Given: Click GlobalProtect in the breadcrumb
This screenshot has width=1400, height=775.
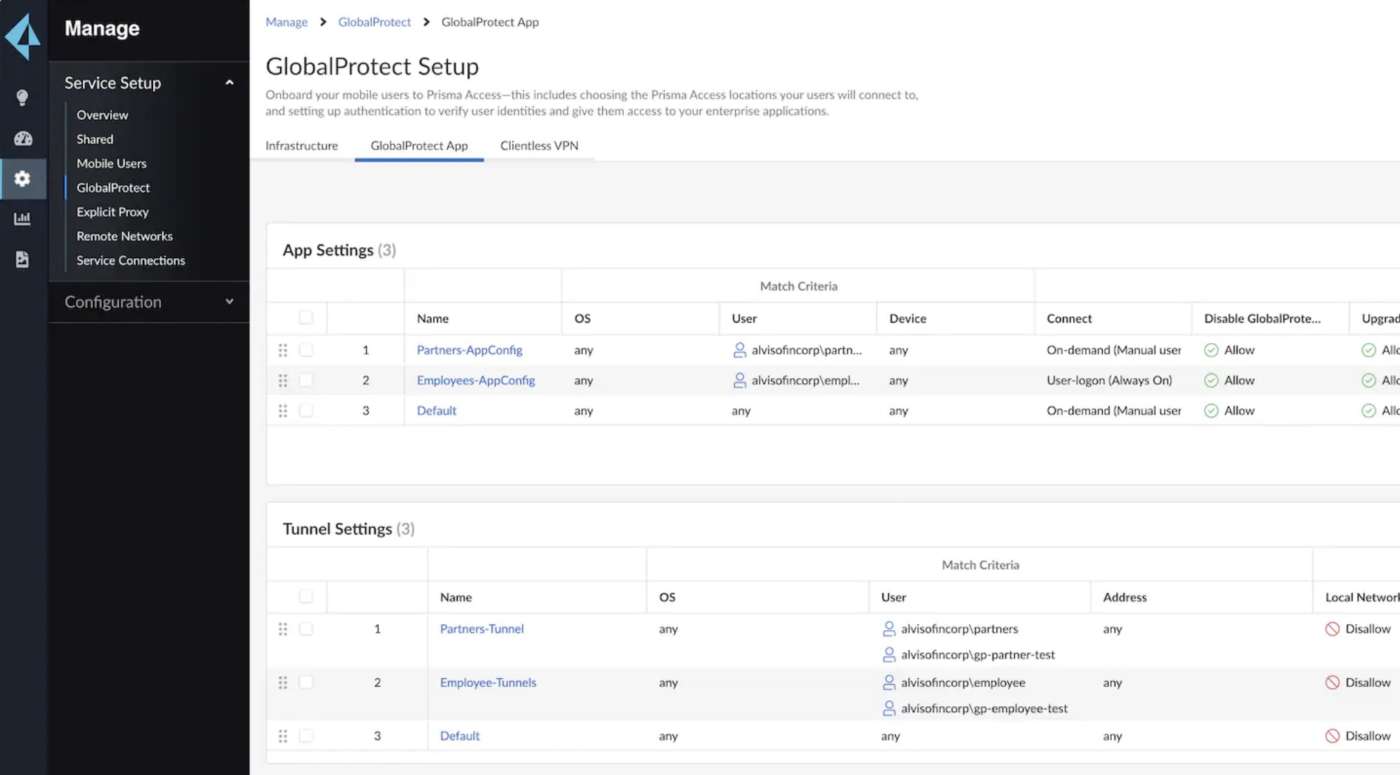Looking at the screenshot, I should (x=374, y=22).
